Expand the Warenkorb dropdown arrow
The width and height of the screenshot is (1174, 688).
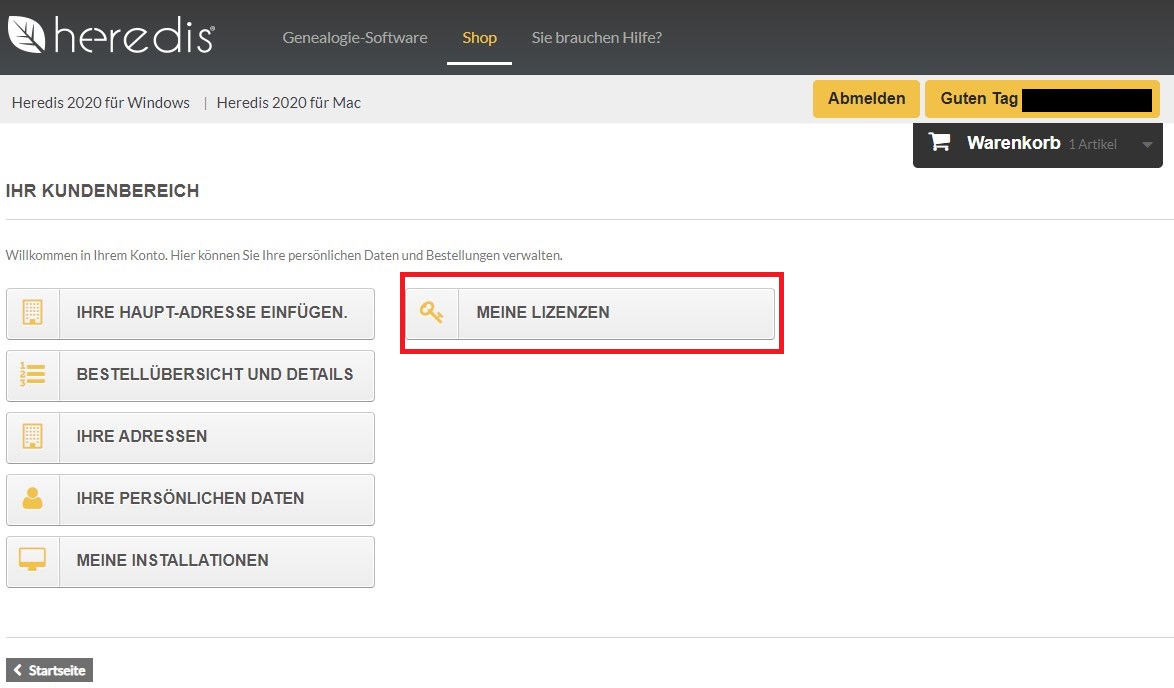tap(1147, 145)
